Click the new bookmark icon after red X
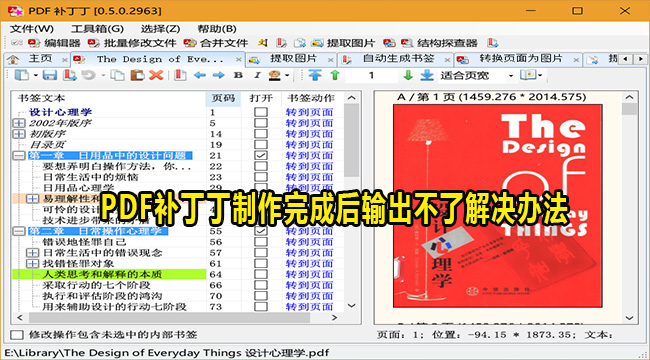 [180, 75]
